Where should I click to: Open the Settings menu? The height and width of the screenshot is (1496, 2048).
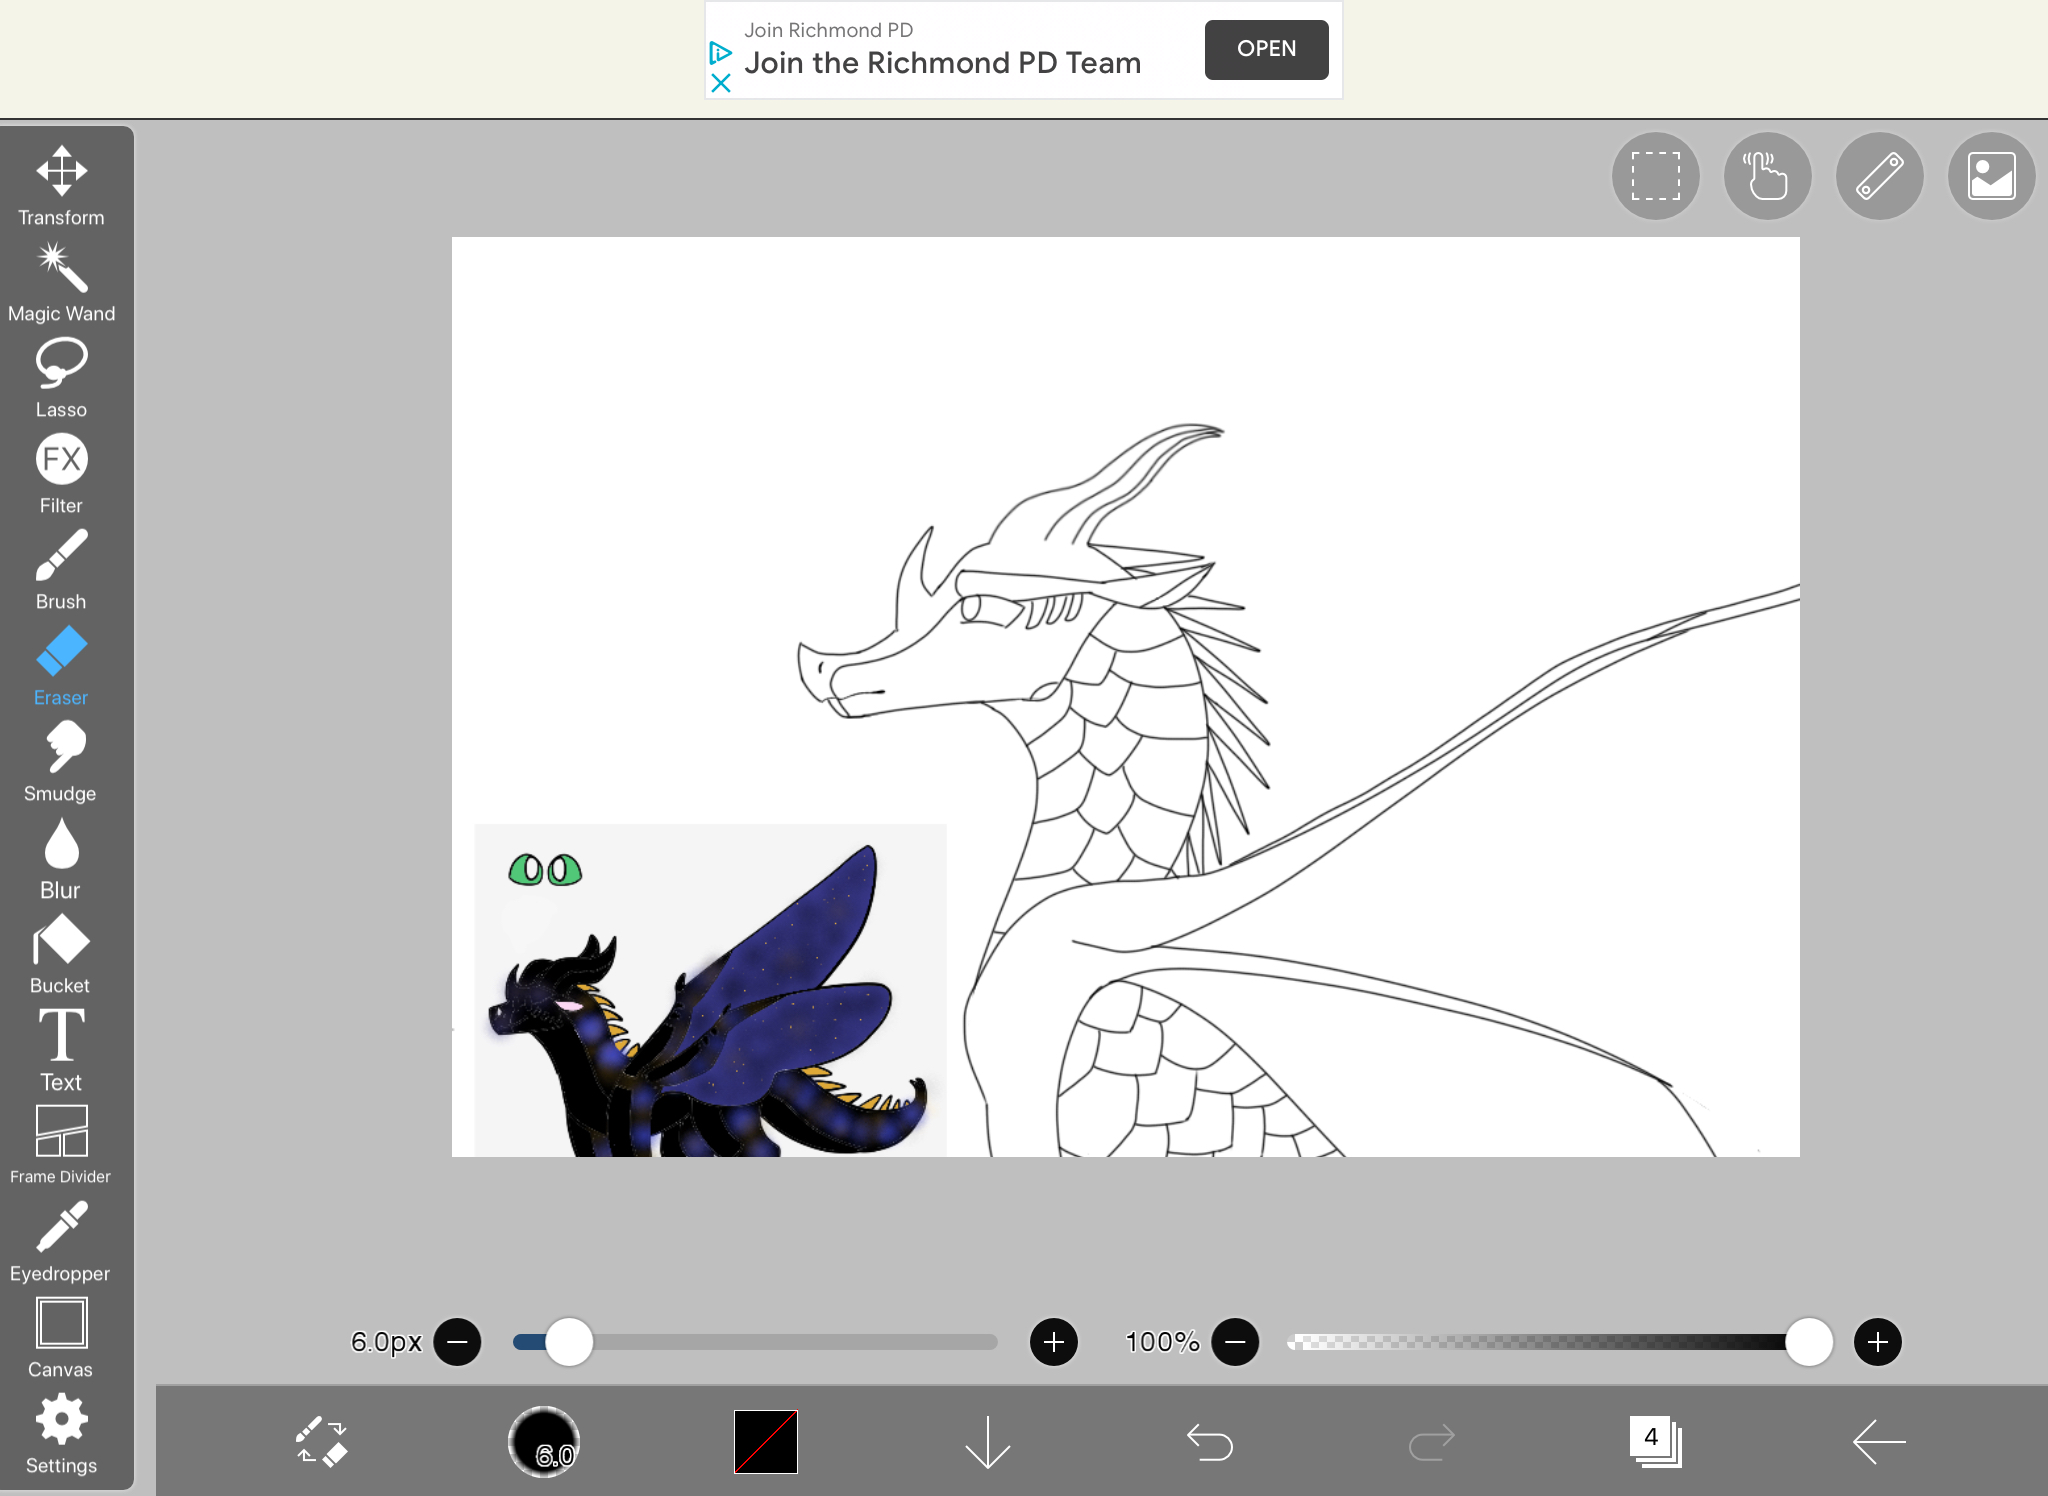click(61, 1434)
